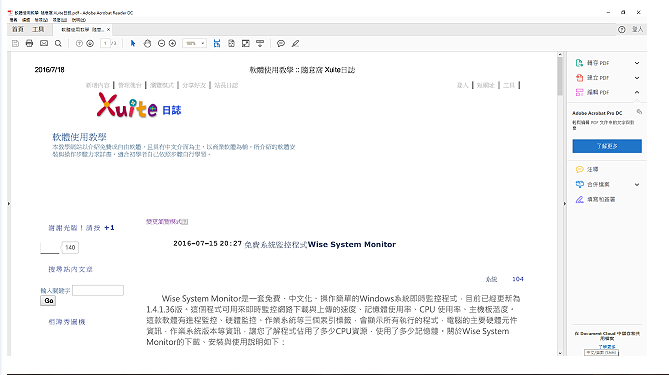This screenshot has width=669, height=375.
Task: Open the read mode toolbar icon
Action: pyautogui.click(x=260, y=44)
